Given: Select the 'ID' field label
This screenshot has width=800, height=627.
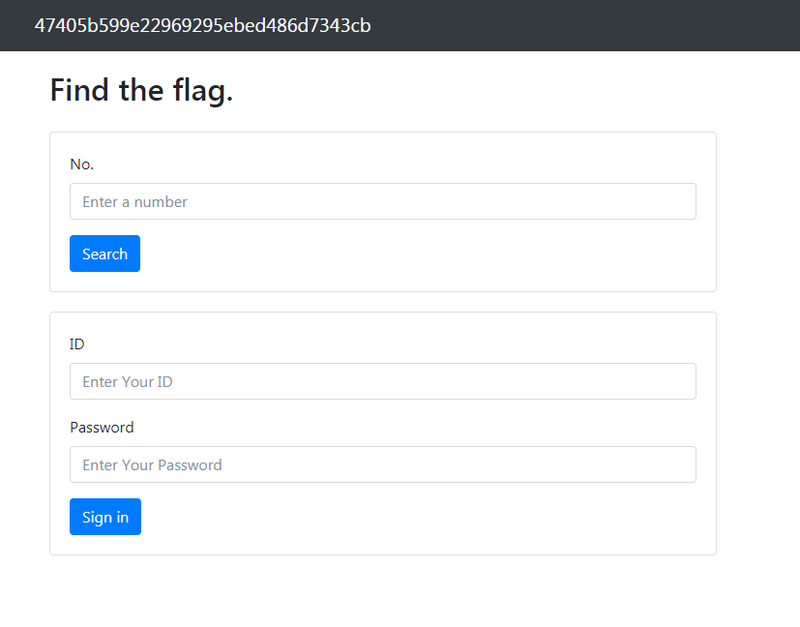Looking at the screenshot, I should tap(77, 344).
